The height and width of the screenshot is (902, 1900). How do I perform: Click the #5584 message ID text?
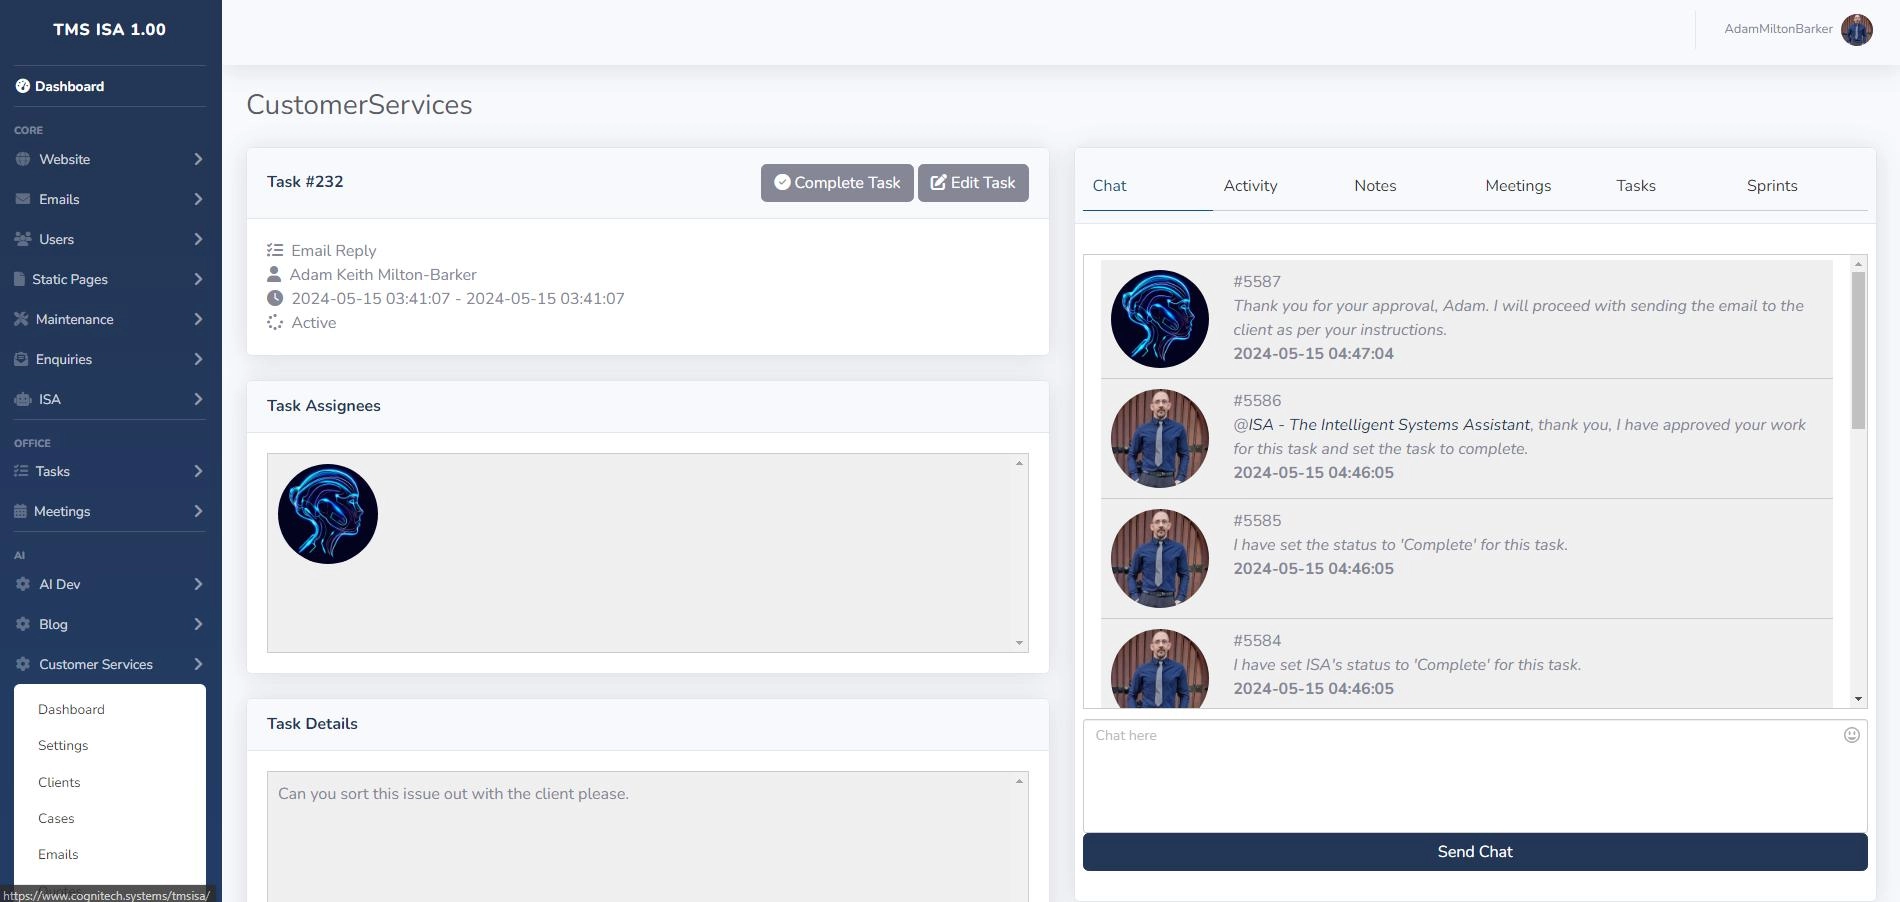(x=1257, y=641)
